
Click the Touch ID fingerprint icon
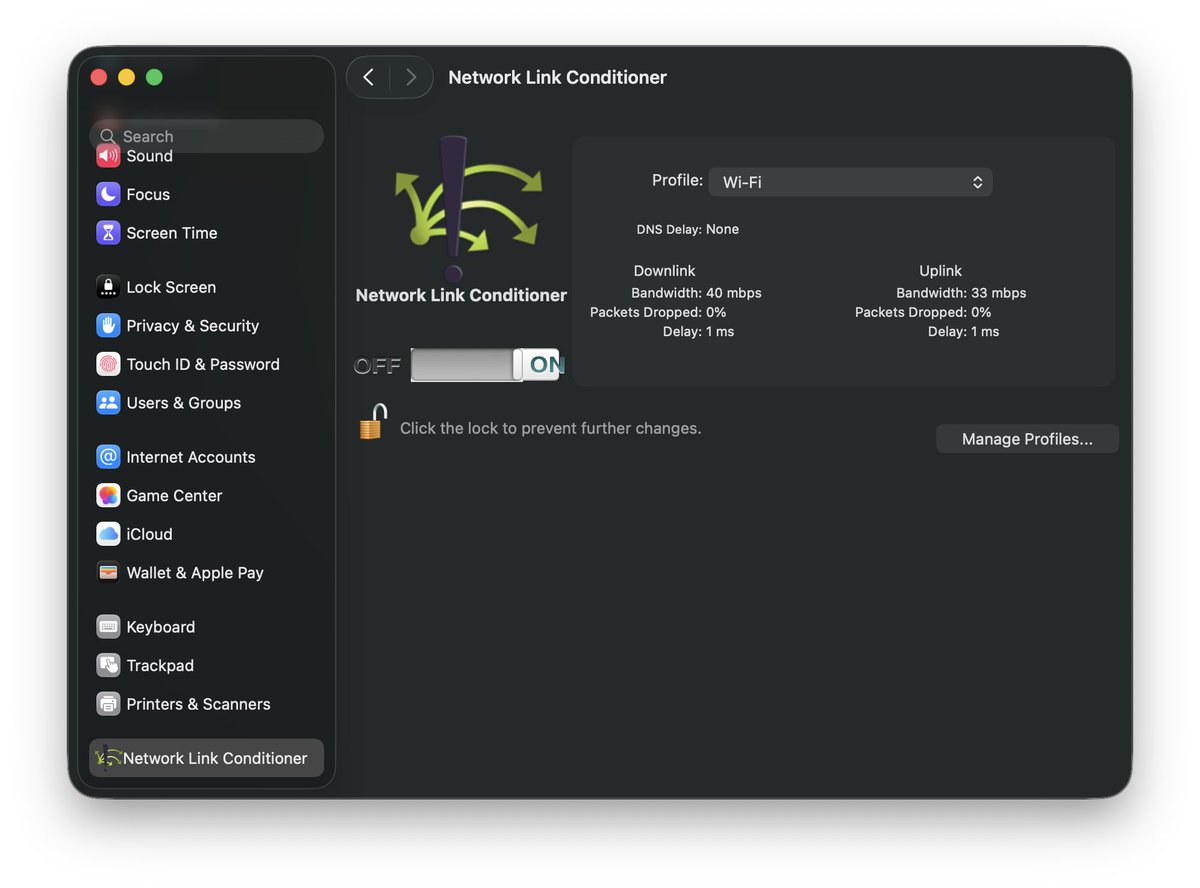[x=108, y=364]
